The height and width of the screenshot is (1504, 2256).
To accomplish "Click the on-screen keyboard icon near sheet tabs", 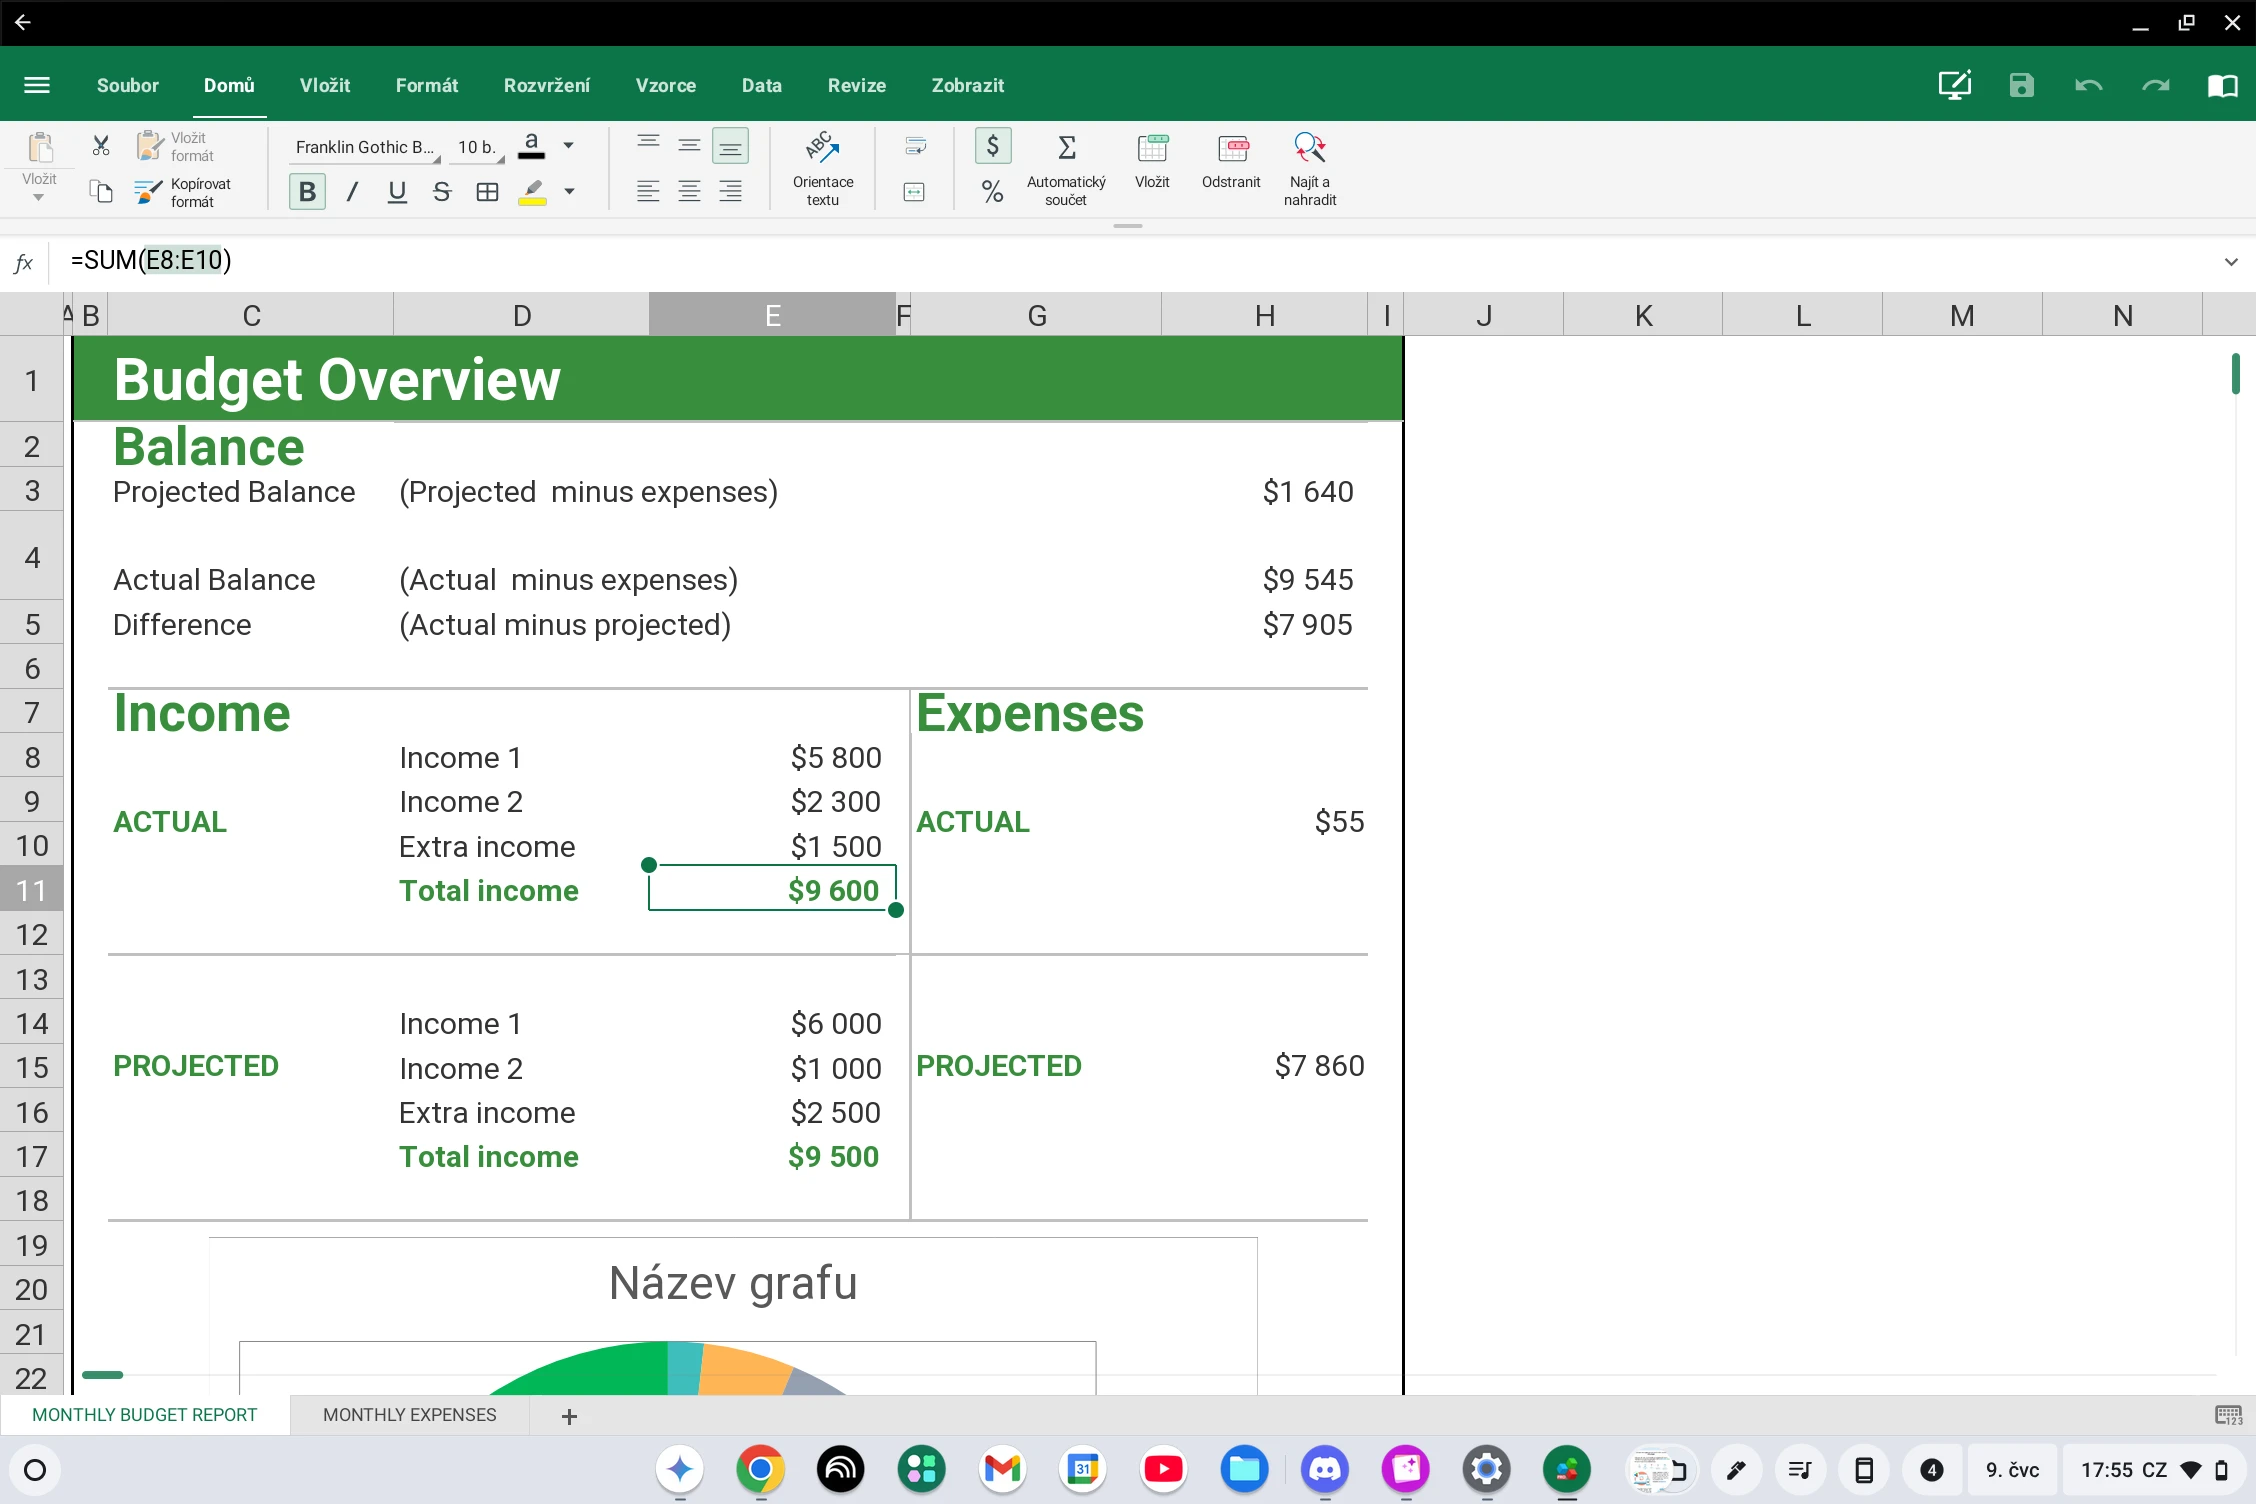I will pyautogui.click(x=2228, y=1415).
